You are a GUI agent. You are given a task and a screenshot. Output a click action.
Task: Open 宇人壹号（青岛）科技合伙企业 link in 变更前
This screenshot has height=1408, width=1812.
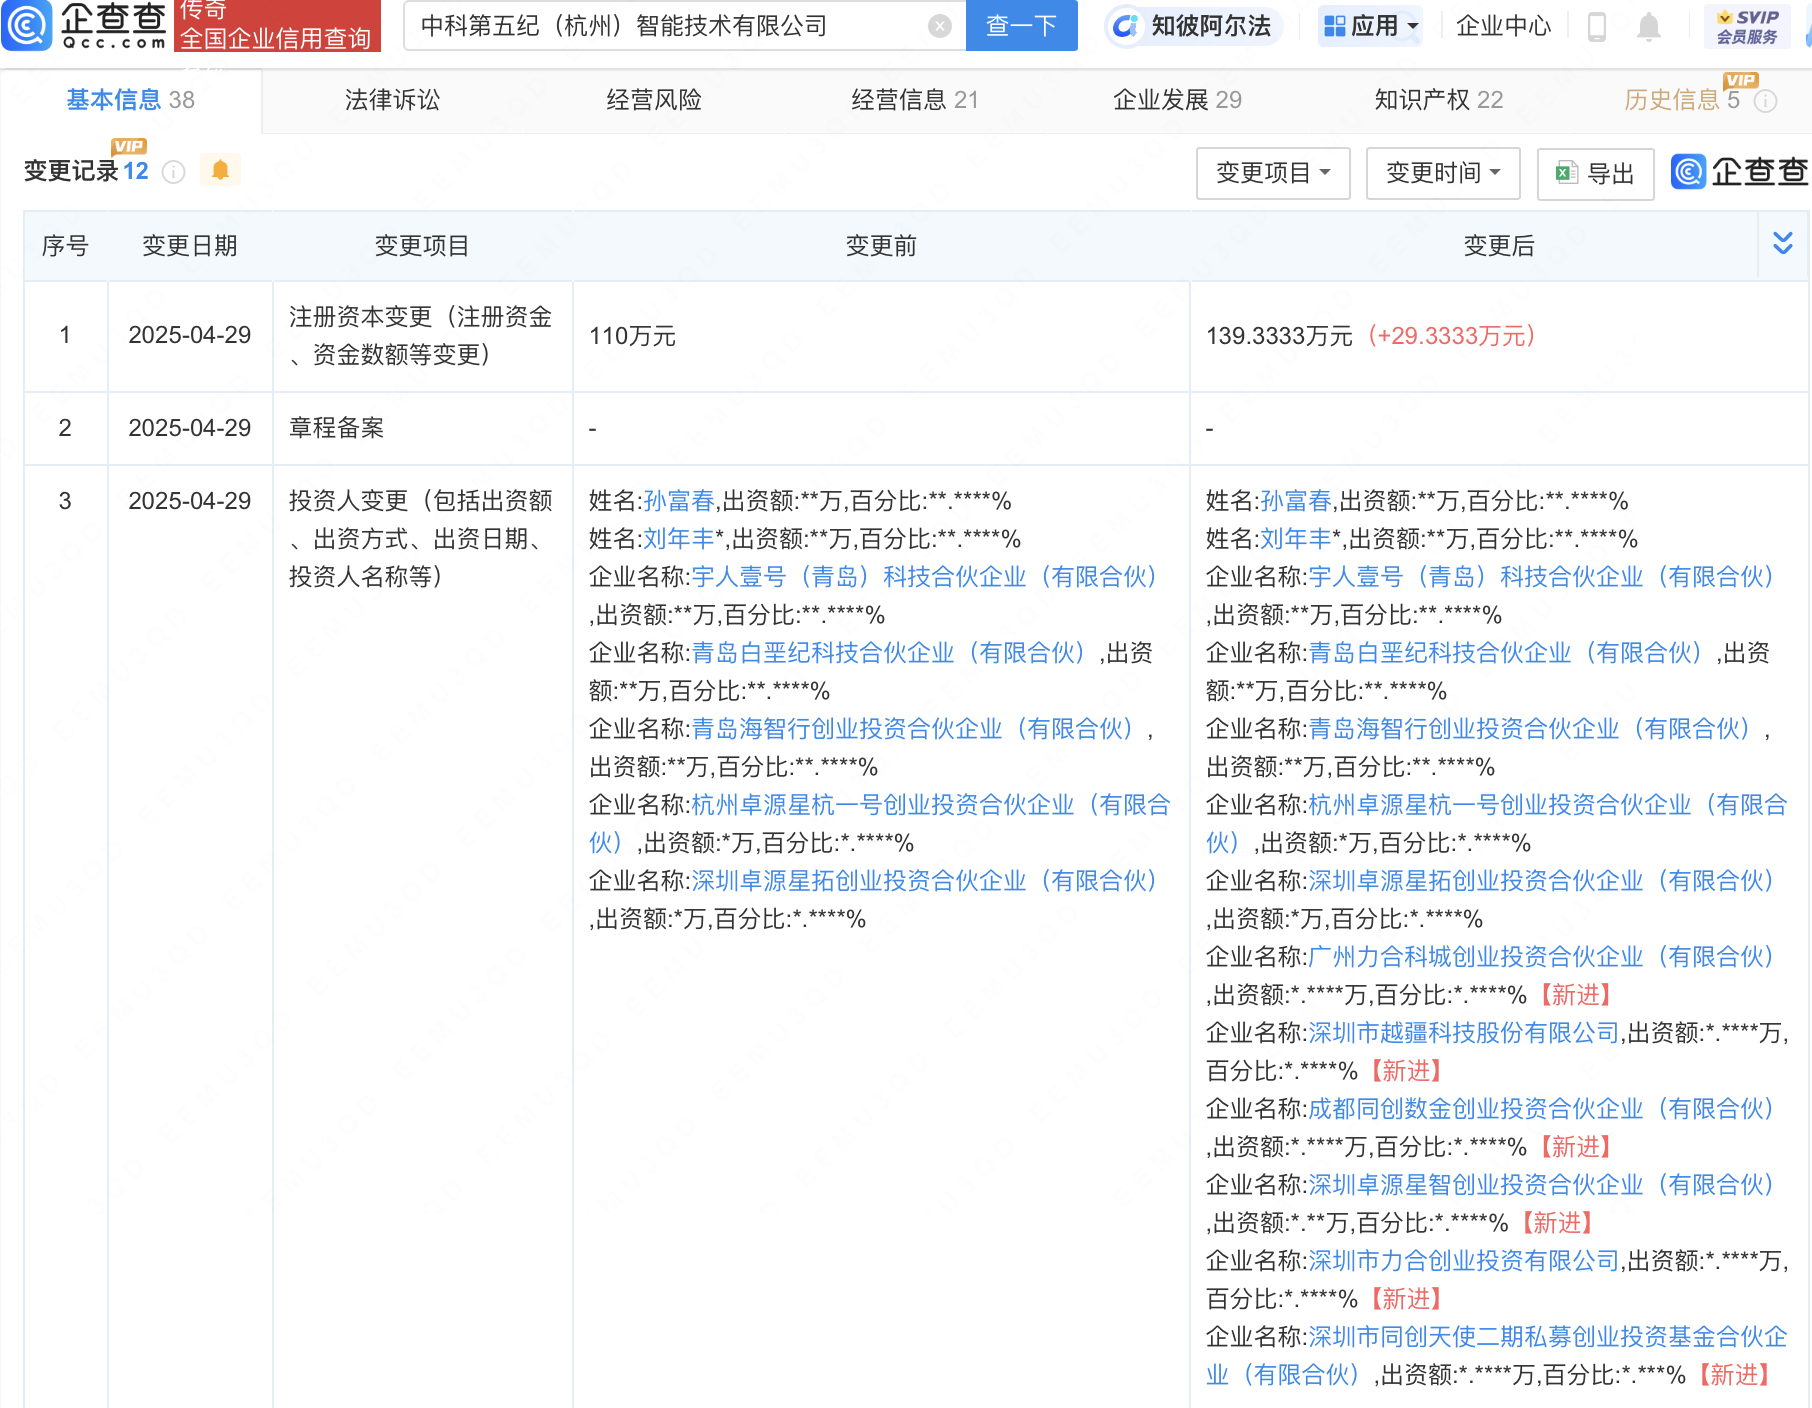pyautogui.click(x=925, y=577)
